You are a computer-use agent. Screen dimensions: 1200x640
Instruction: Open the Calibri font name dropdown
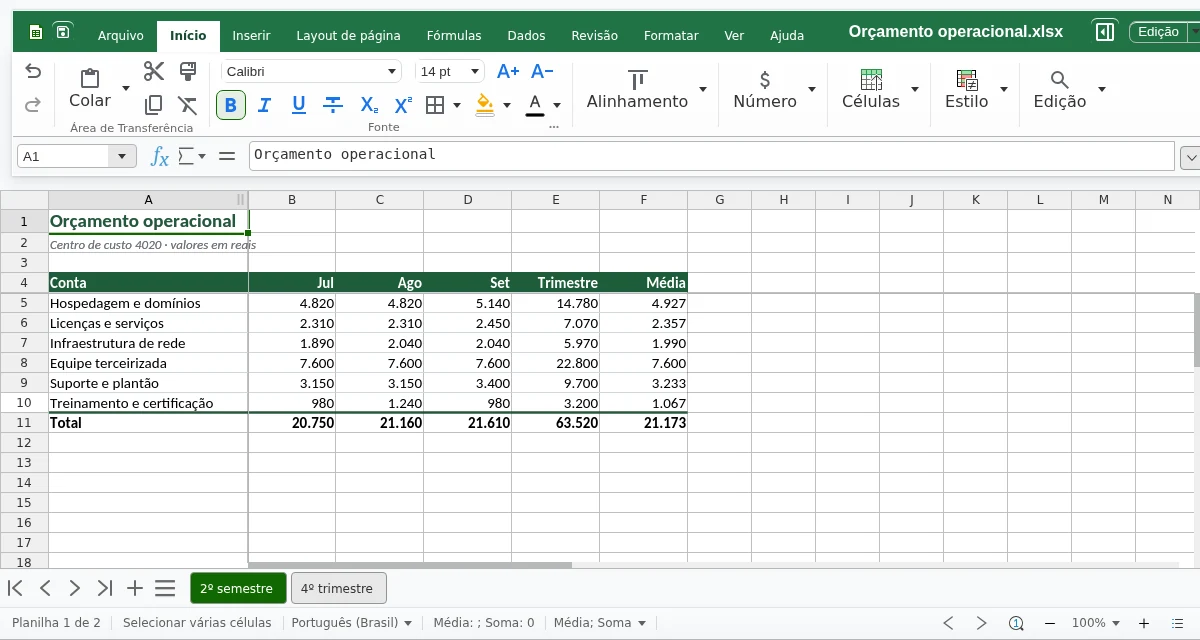(x=393, y=71)
